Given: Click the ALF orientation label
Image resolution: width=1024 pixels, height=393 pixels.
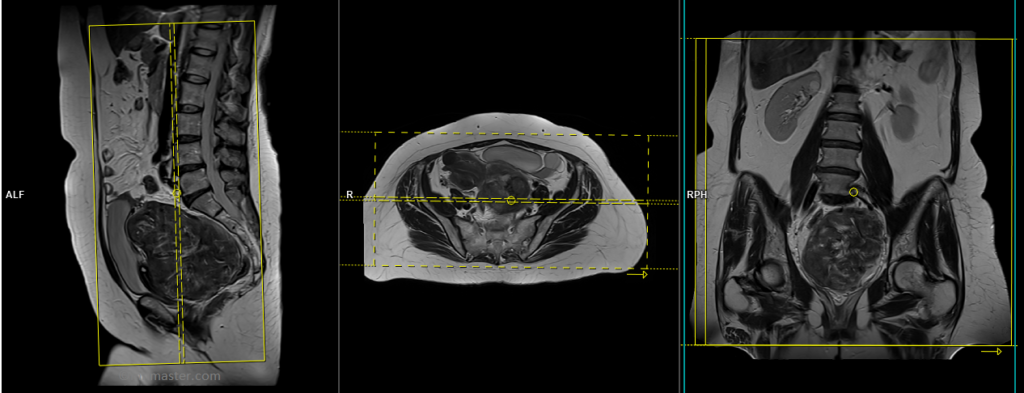Looking at the screenshot, I should coord(14,195).
